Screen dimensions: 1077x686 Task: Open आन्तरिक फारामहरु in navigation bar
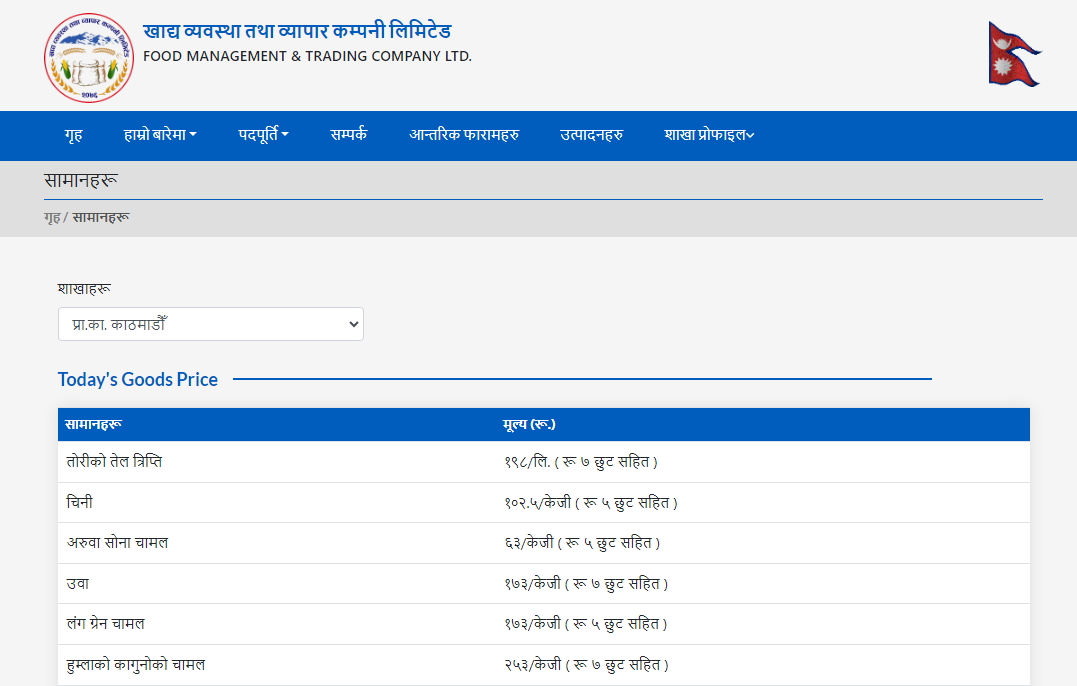464,135
